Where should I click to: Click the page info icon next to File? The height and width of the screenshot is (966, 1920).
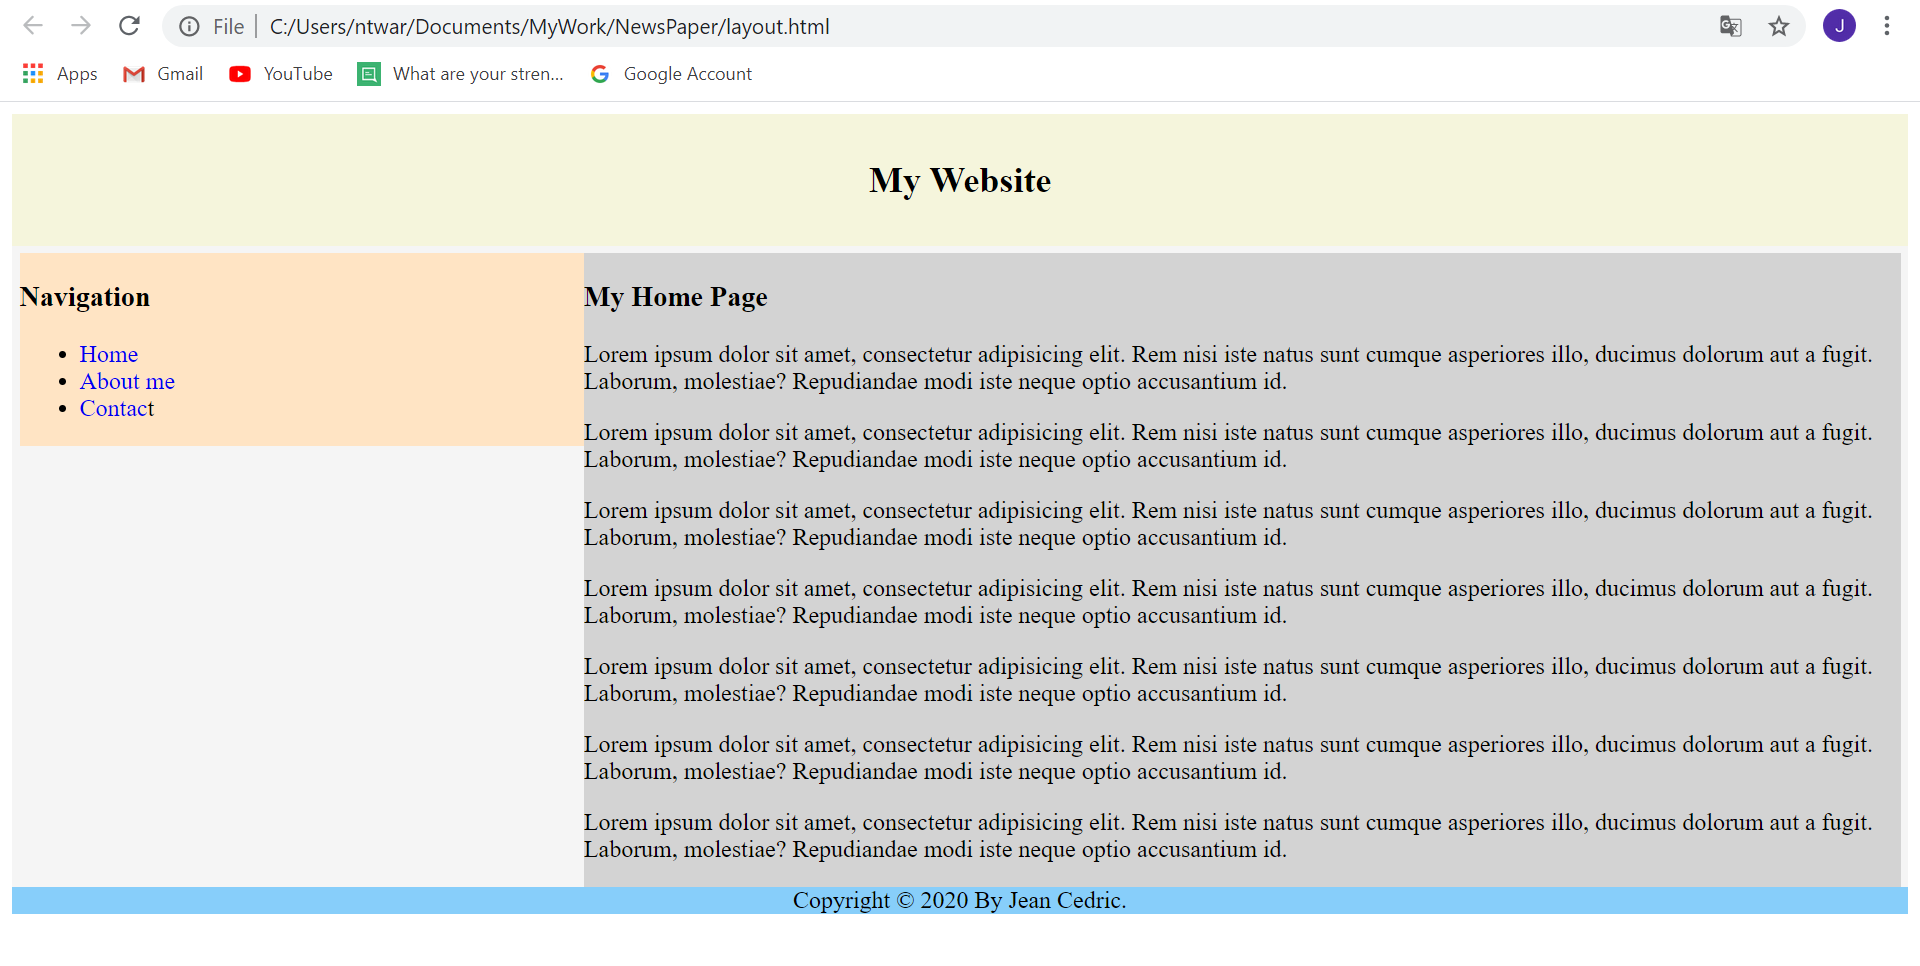tap(189, 26)
